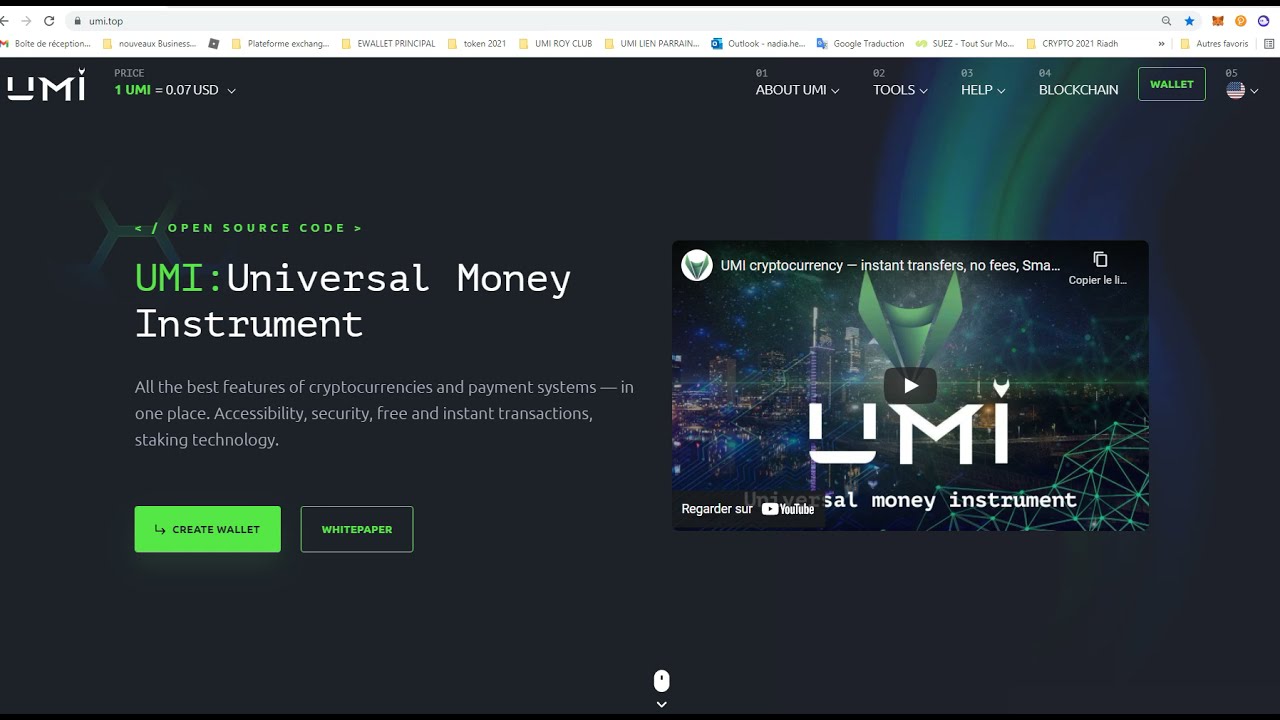Click the profile avatar in Chrome toolbar
This screenshot has width=1280, height=720.
(1264, 21)
